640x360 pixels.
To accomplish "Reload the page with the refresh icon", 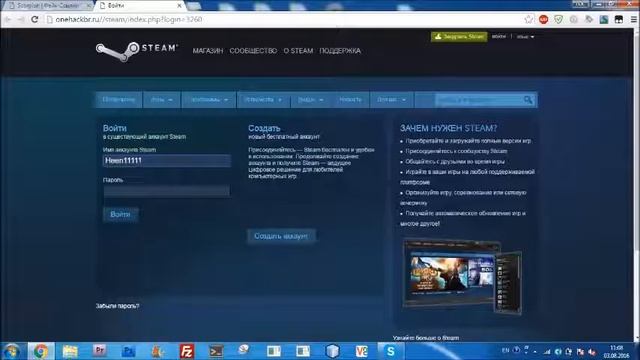I will coord(35,20).
